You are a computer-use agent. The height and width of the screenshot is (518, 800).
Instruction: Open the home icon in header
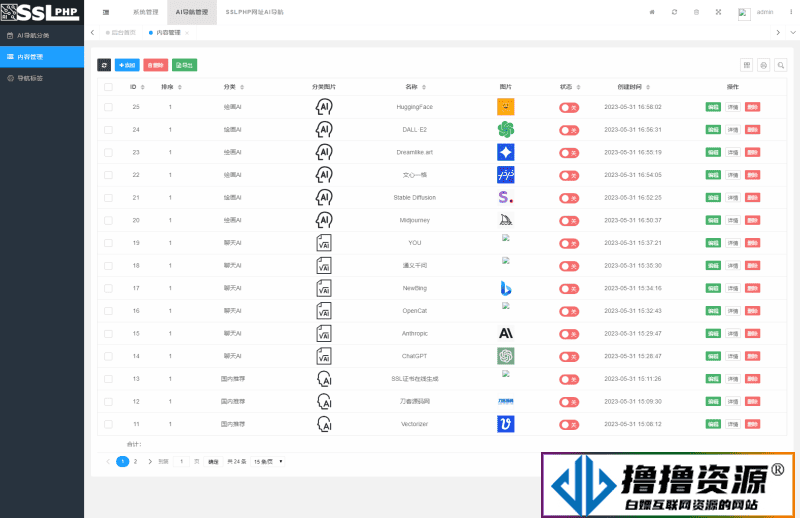(x=652, y=12)
